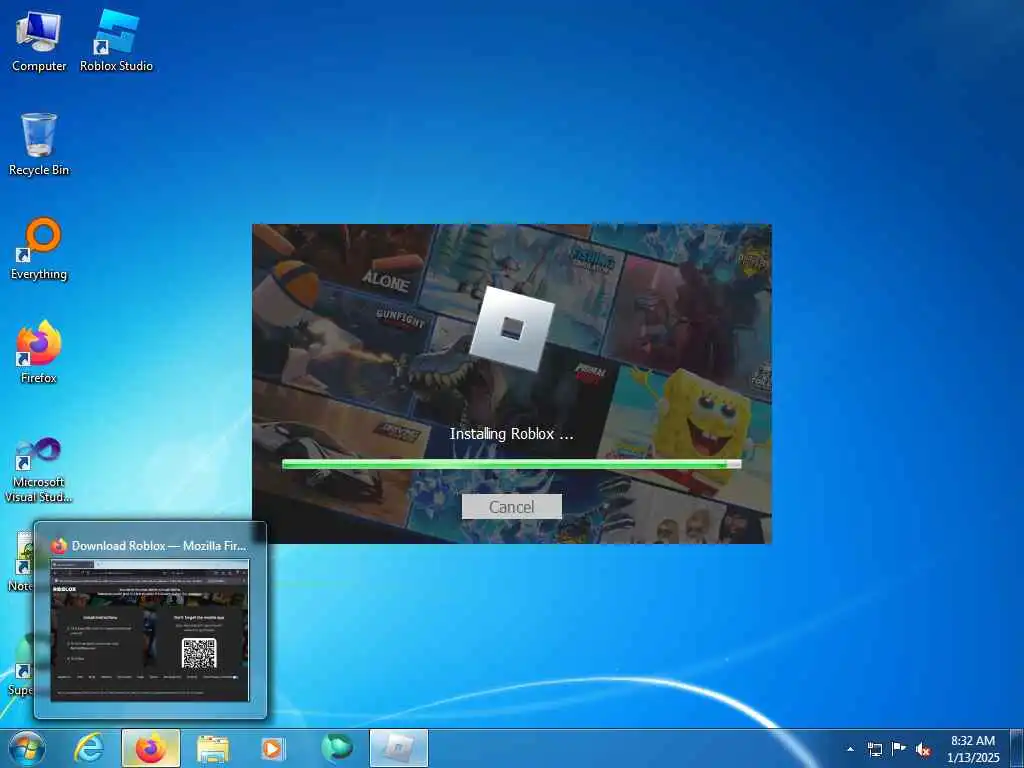Show hidden system tray icons
Viewport: 1024px width, 768px height.
pos(850,749)
